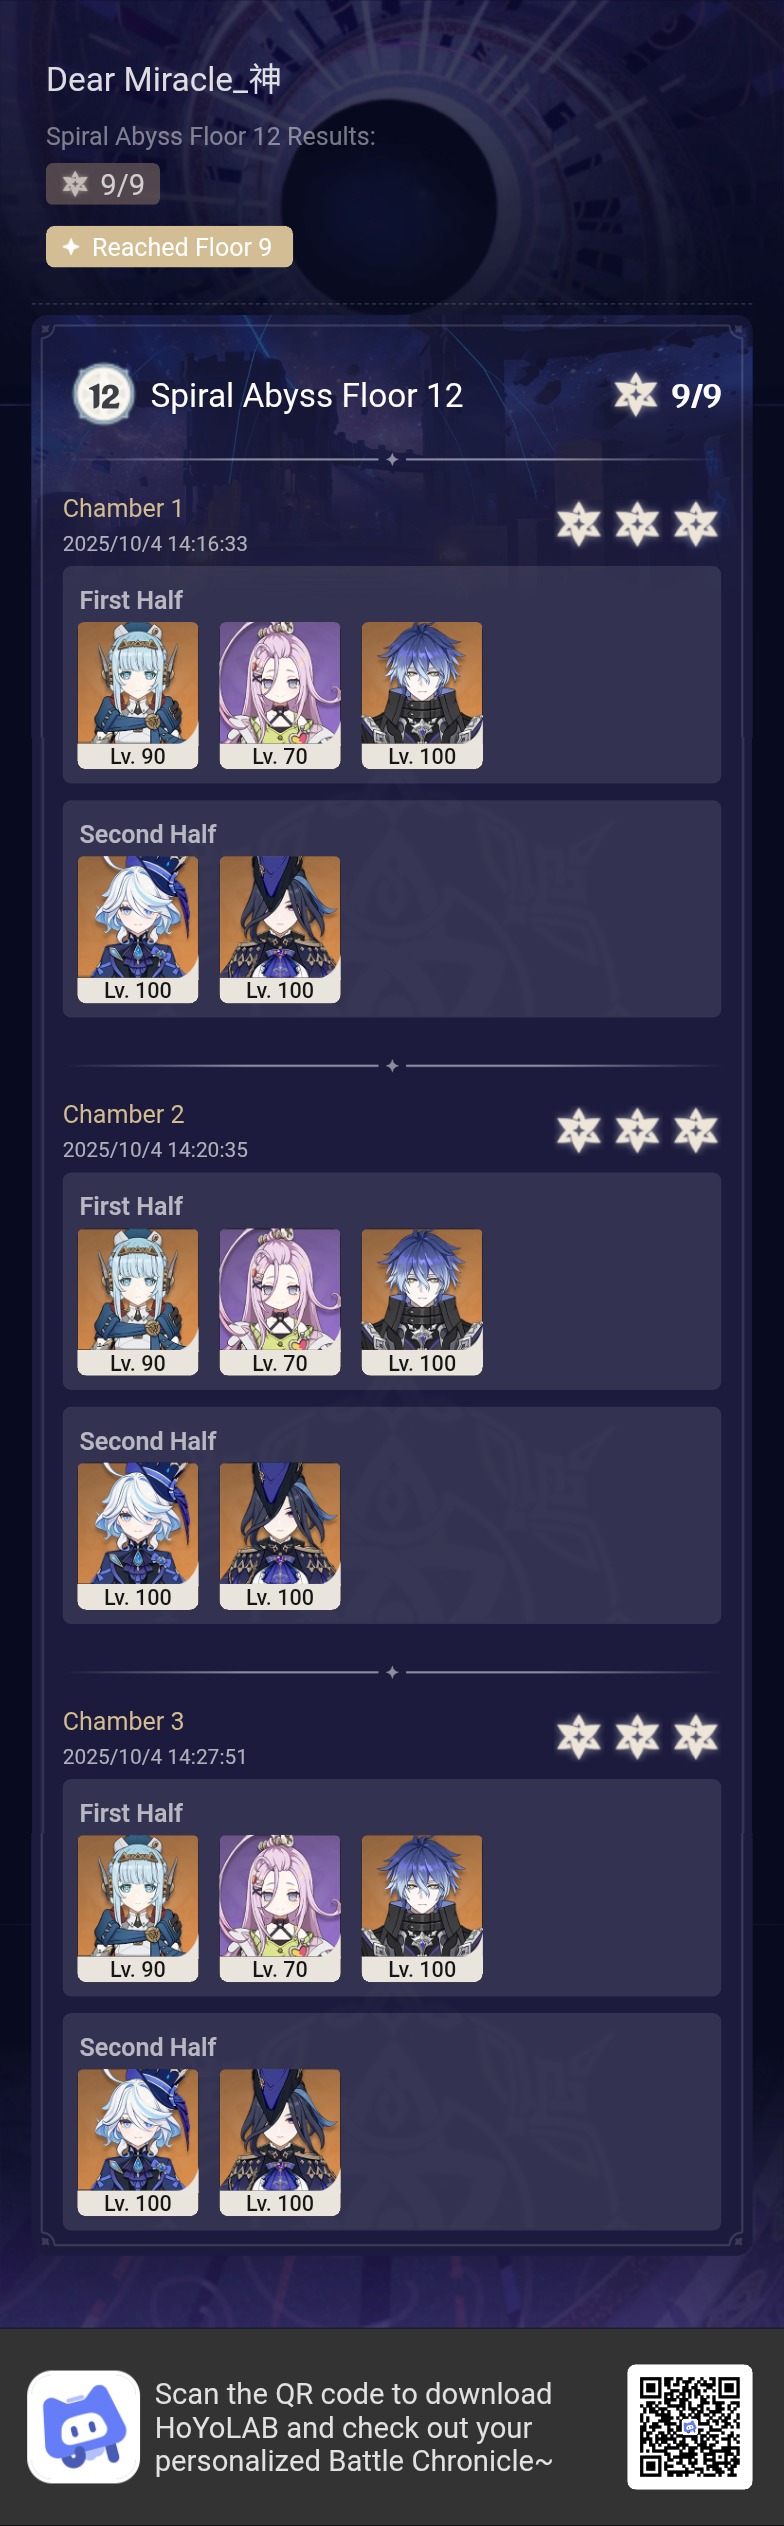Image resolution: width=784 pixels, height=2526 pixels.
Task: Select Chamber 1 First Half Lv. 100 character
Action: tap(422, 695)
